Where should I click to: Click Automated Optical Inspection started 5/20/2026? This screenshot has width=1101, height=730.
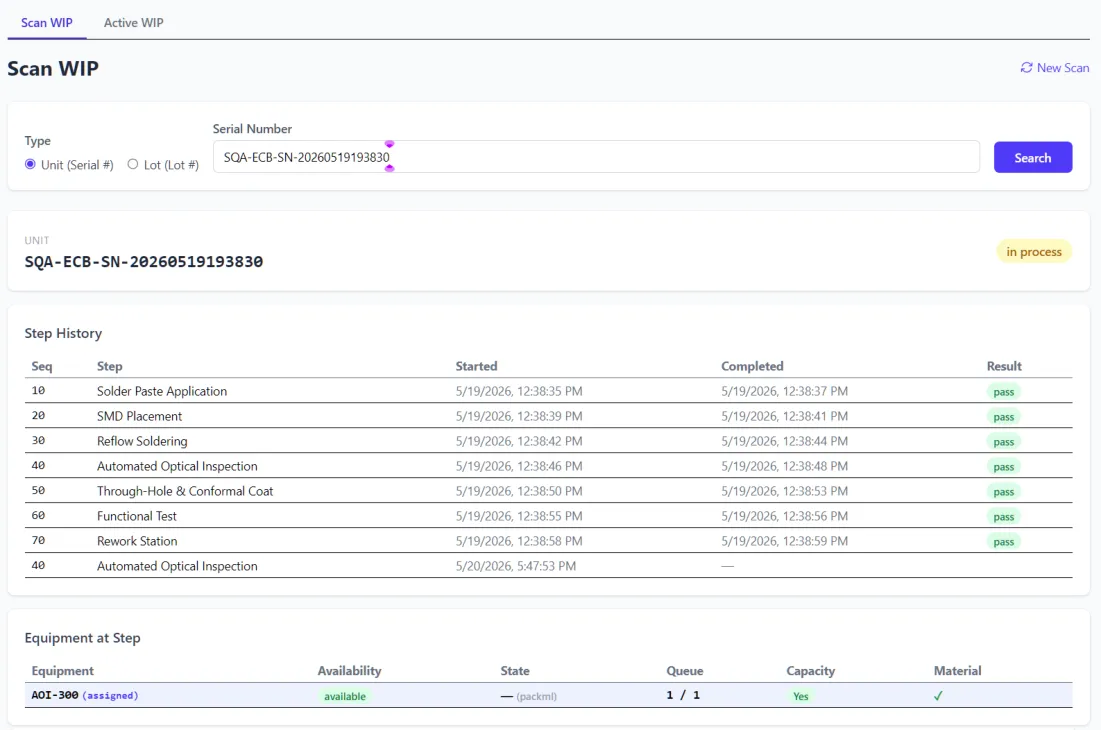(x=177, y=566)
